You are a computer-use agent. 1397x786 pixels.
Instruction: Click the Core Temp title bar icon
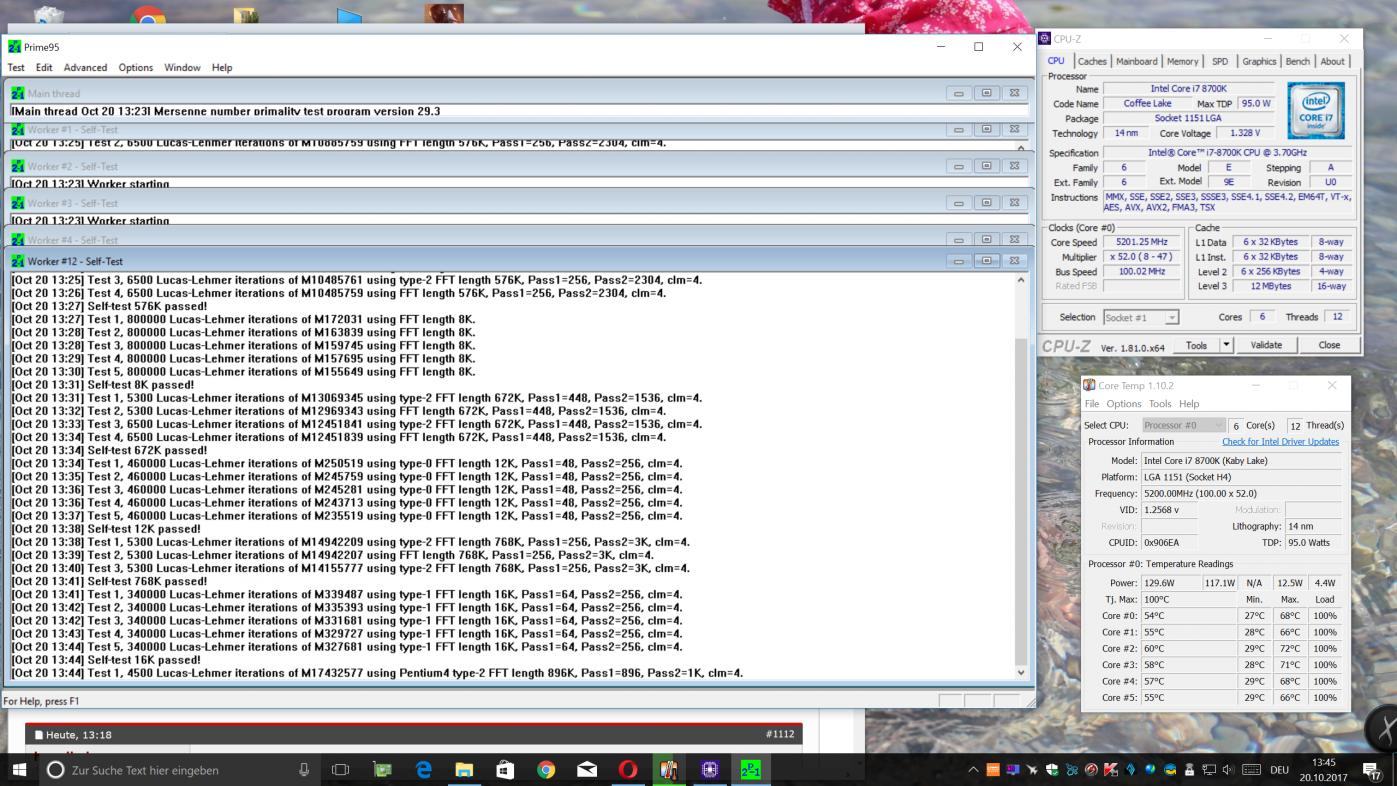click(x=1089, y=385)
